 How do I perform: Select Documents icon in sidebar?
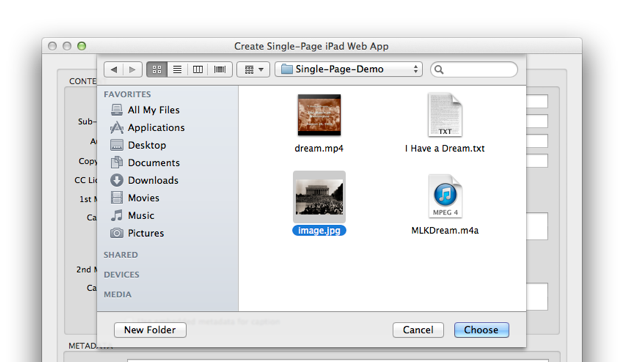[x=117, y=163]
